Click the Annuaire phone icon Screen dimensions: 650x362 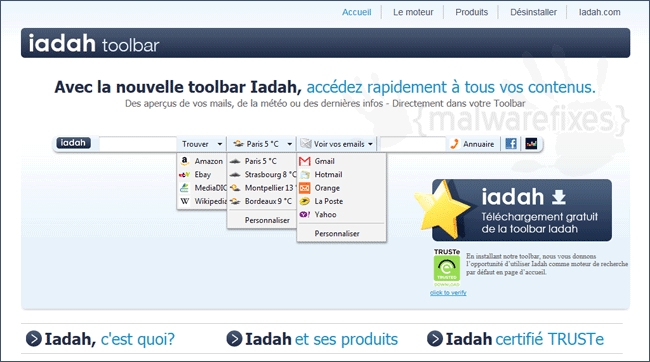click(x=455, y=144)
